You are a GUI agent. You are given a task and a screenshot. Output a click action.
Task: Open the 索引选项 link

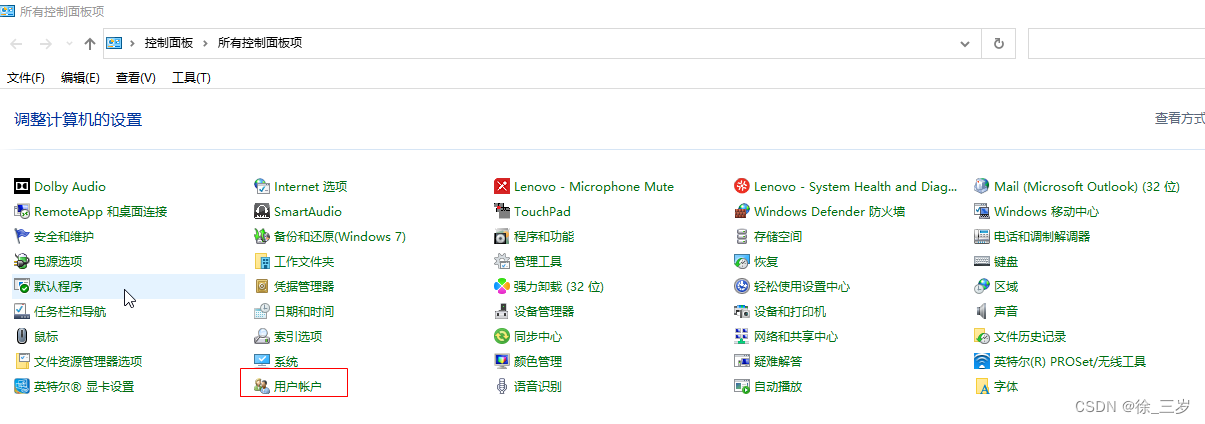coord(298,336)
